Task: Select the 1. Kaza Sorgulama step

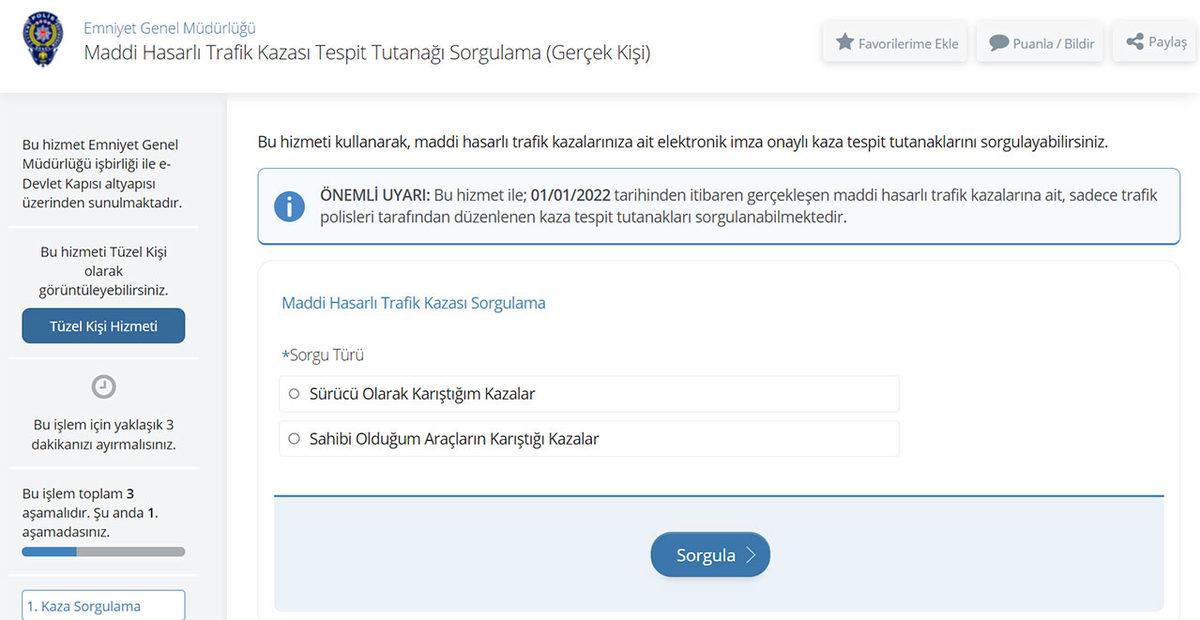Action: (x=103, y=606)
